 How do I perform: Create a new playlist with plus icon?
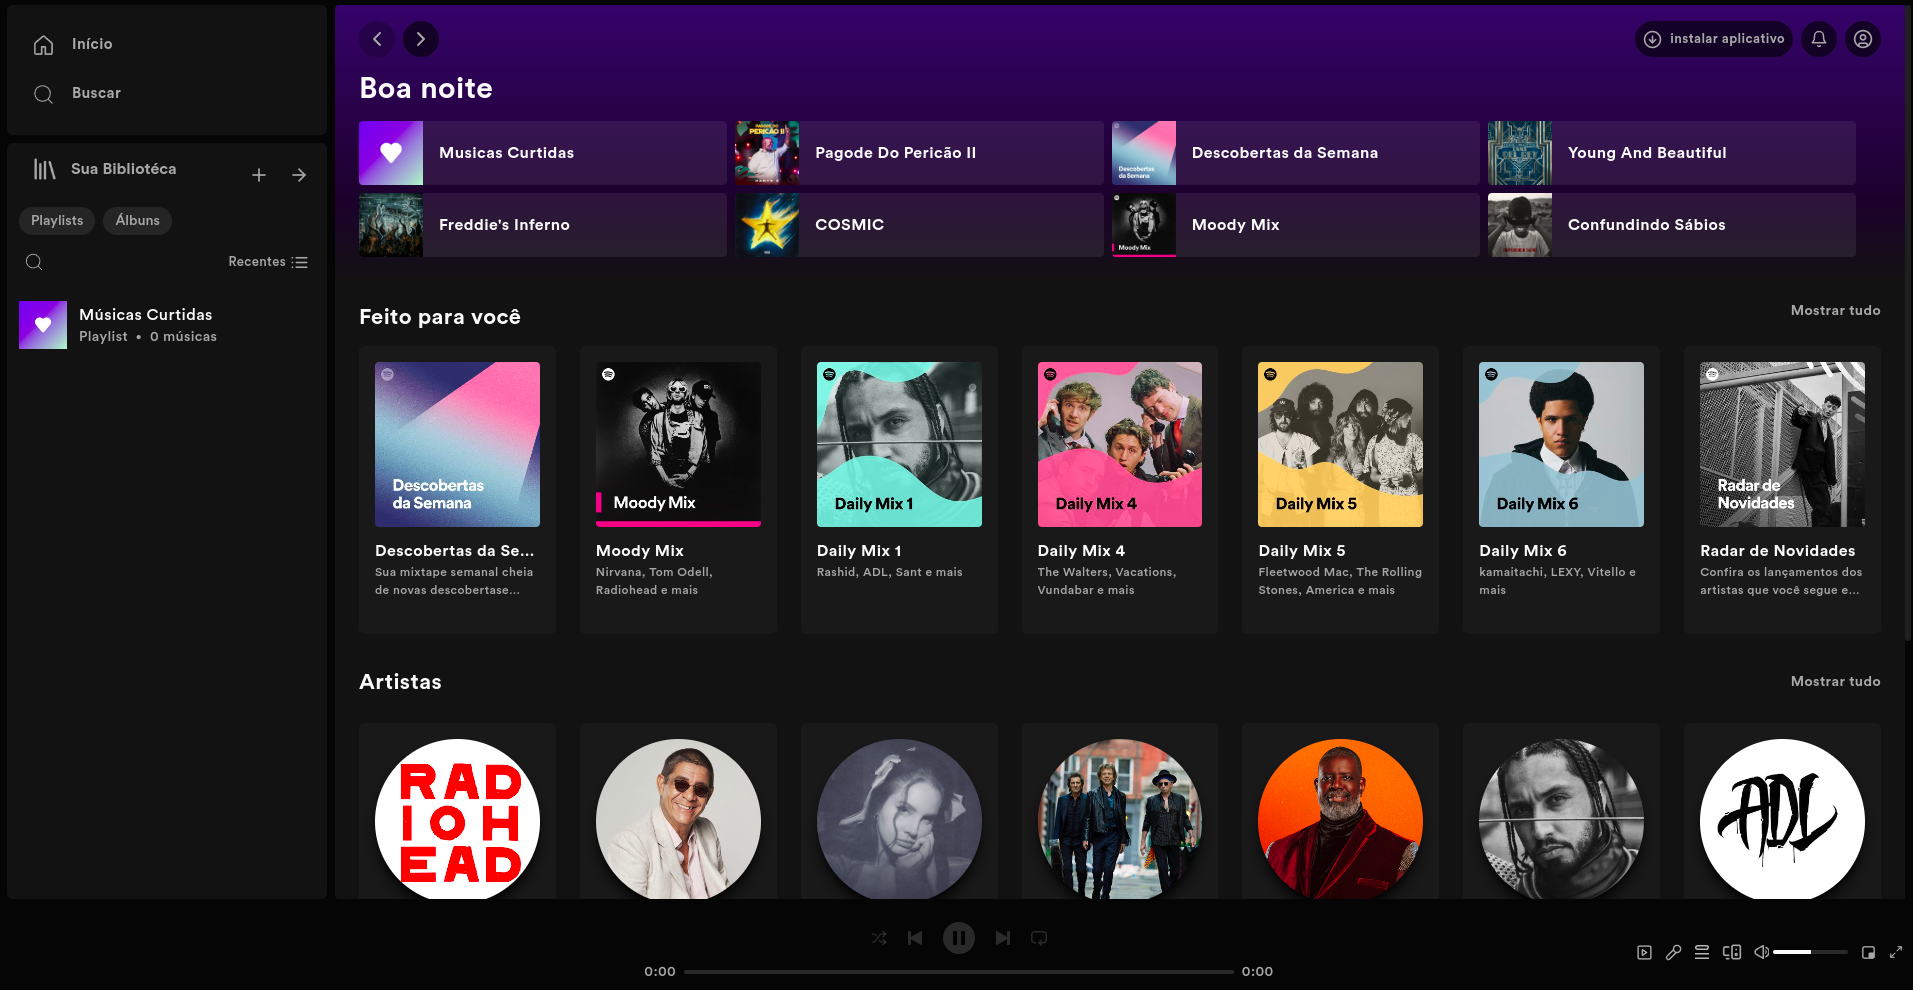[259, 175]
